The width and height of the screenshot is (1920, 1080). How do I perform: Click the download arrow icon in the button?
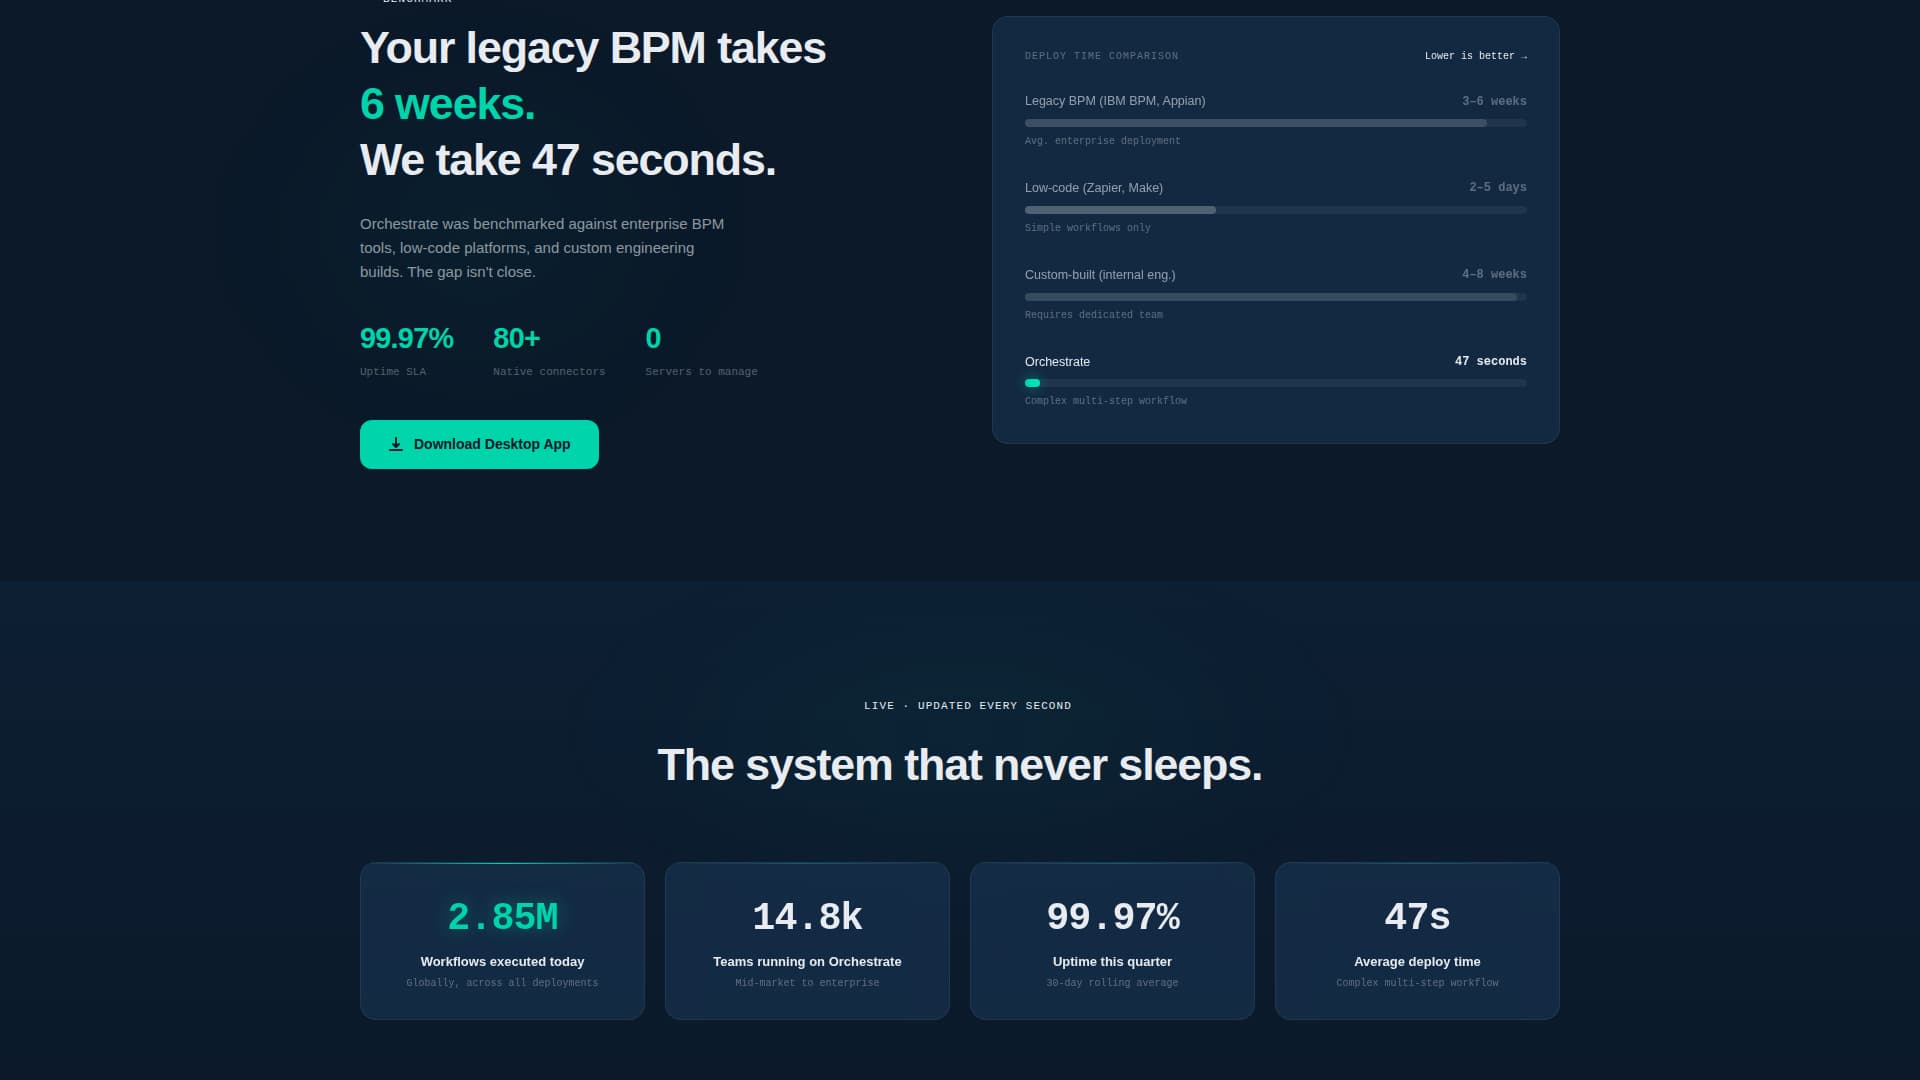pyautogui.click(x=396, y=444)
